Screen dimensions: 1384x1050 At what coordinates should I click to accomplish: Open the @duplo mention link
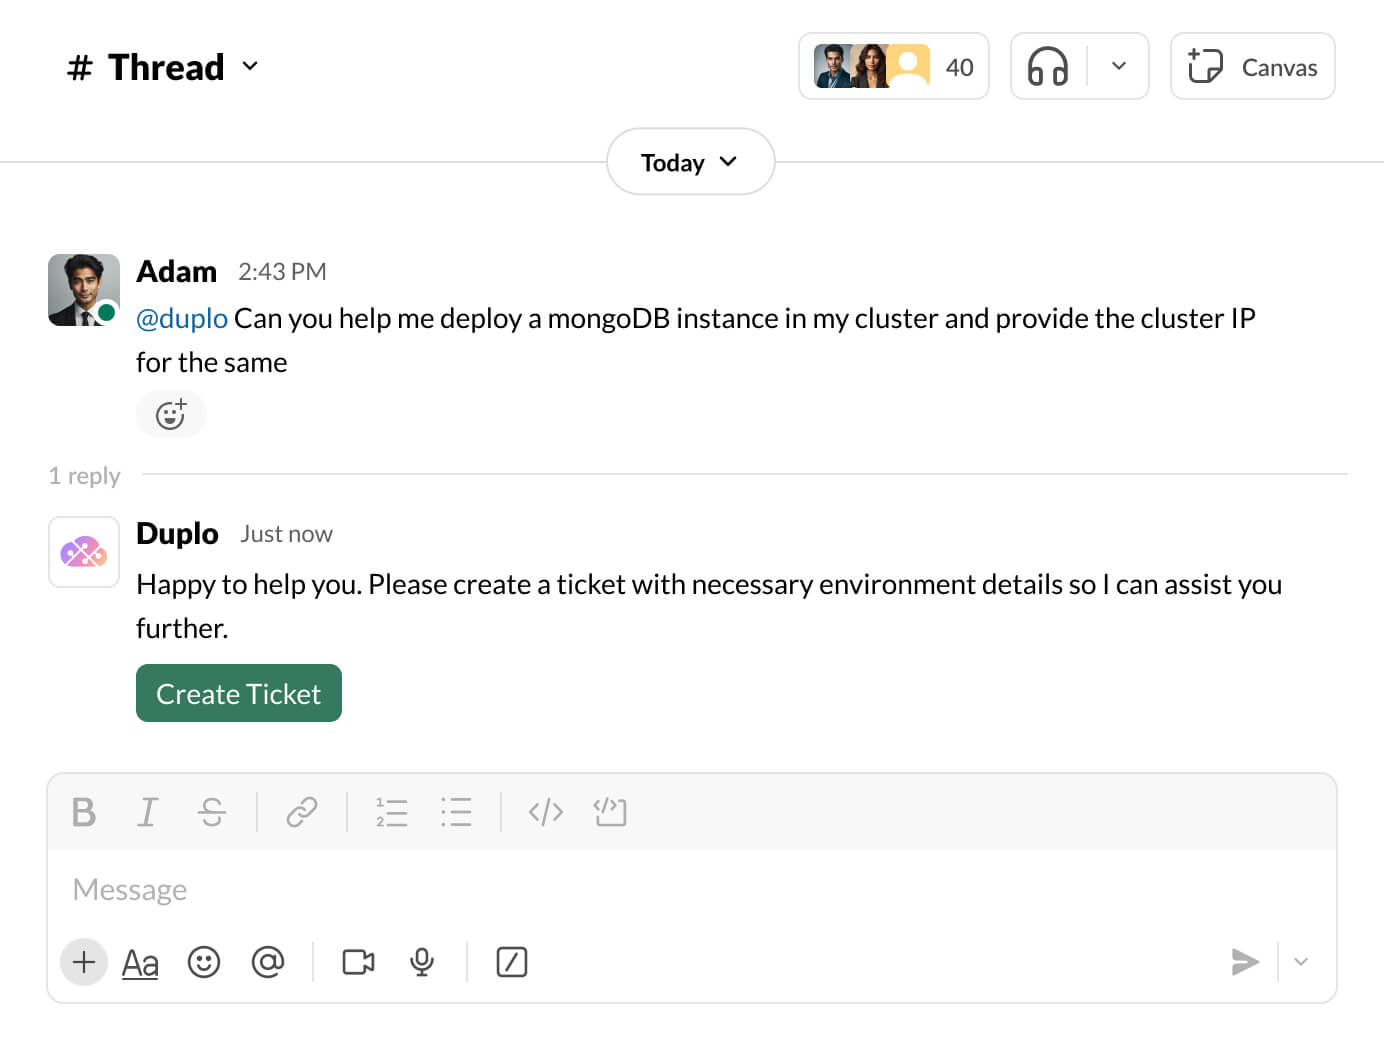[182, 318]
